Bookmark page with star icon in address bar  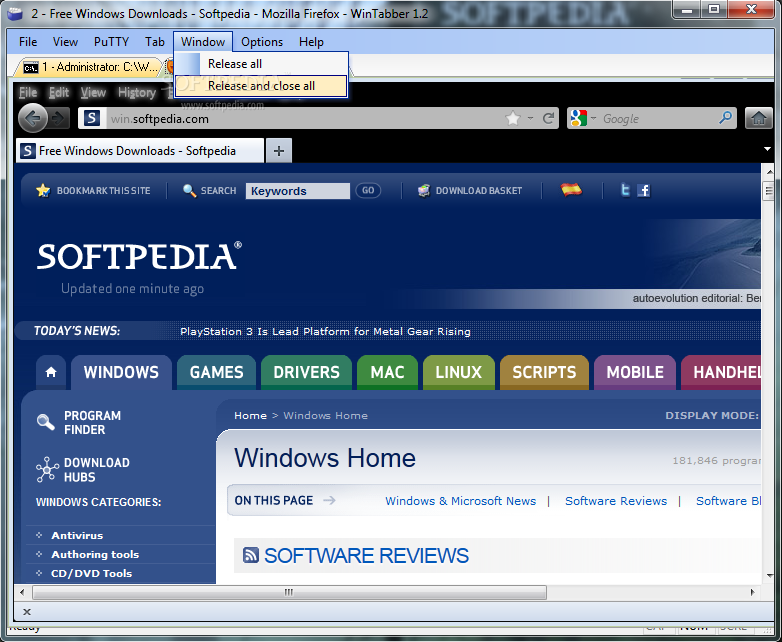click(x=513, y=119)
